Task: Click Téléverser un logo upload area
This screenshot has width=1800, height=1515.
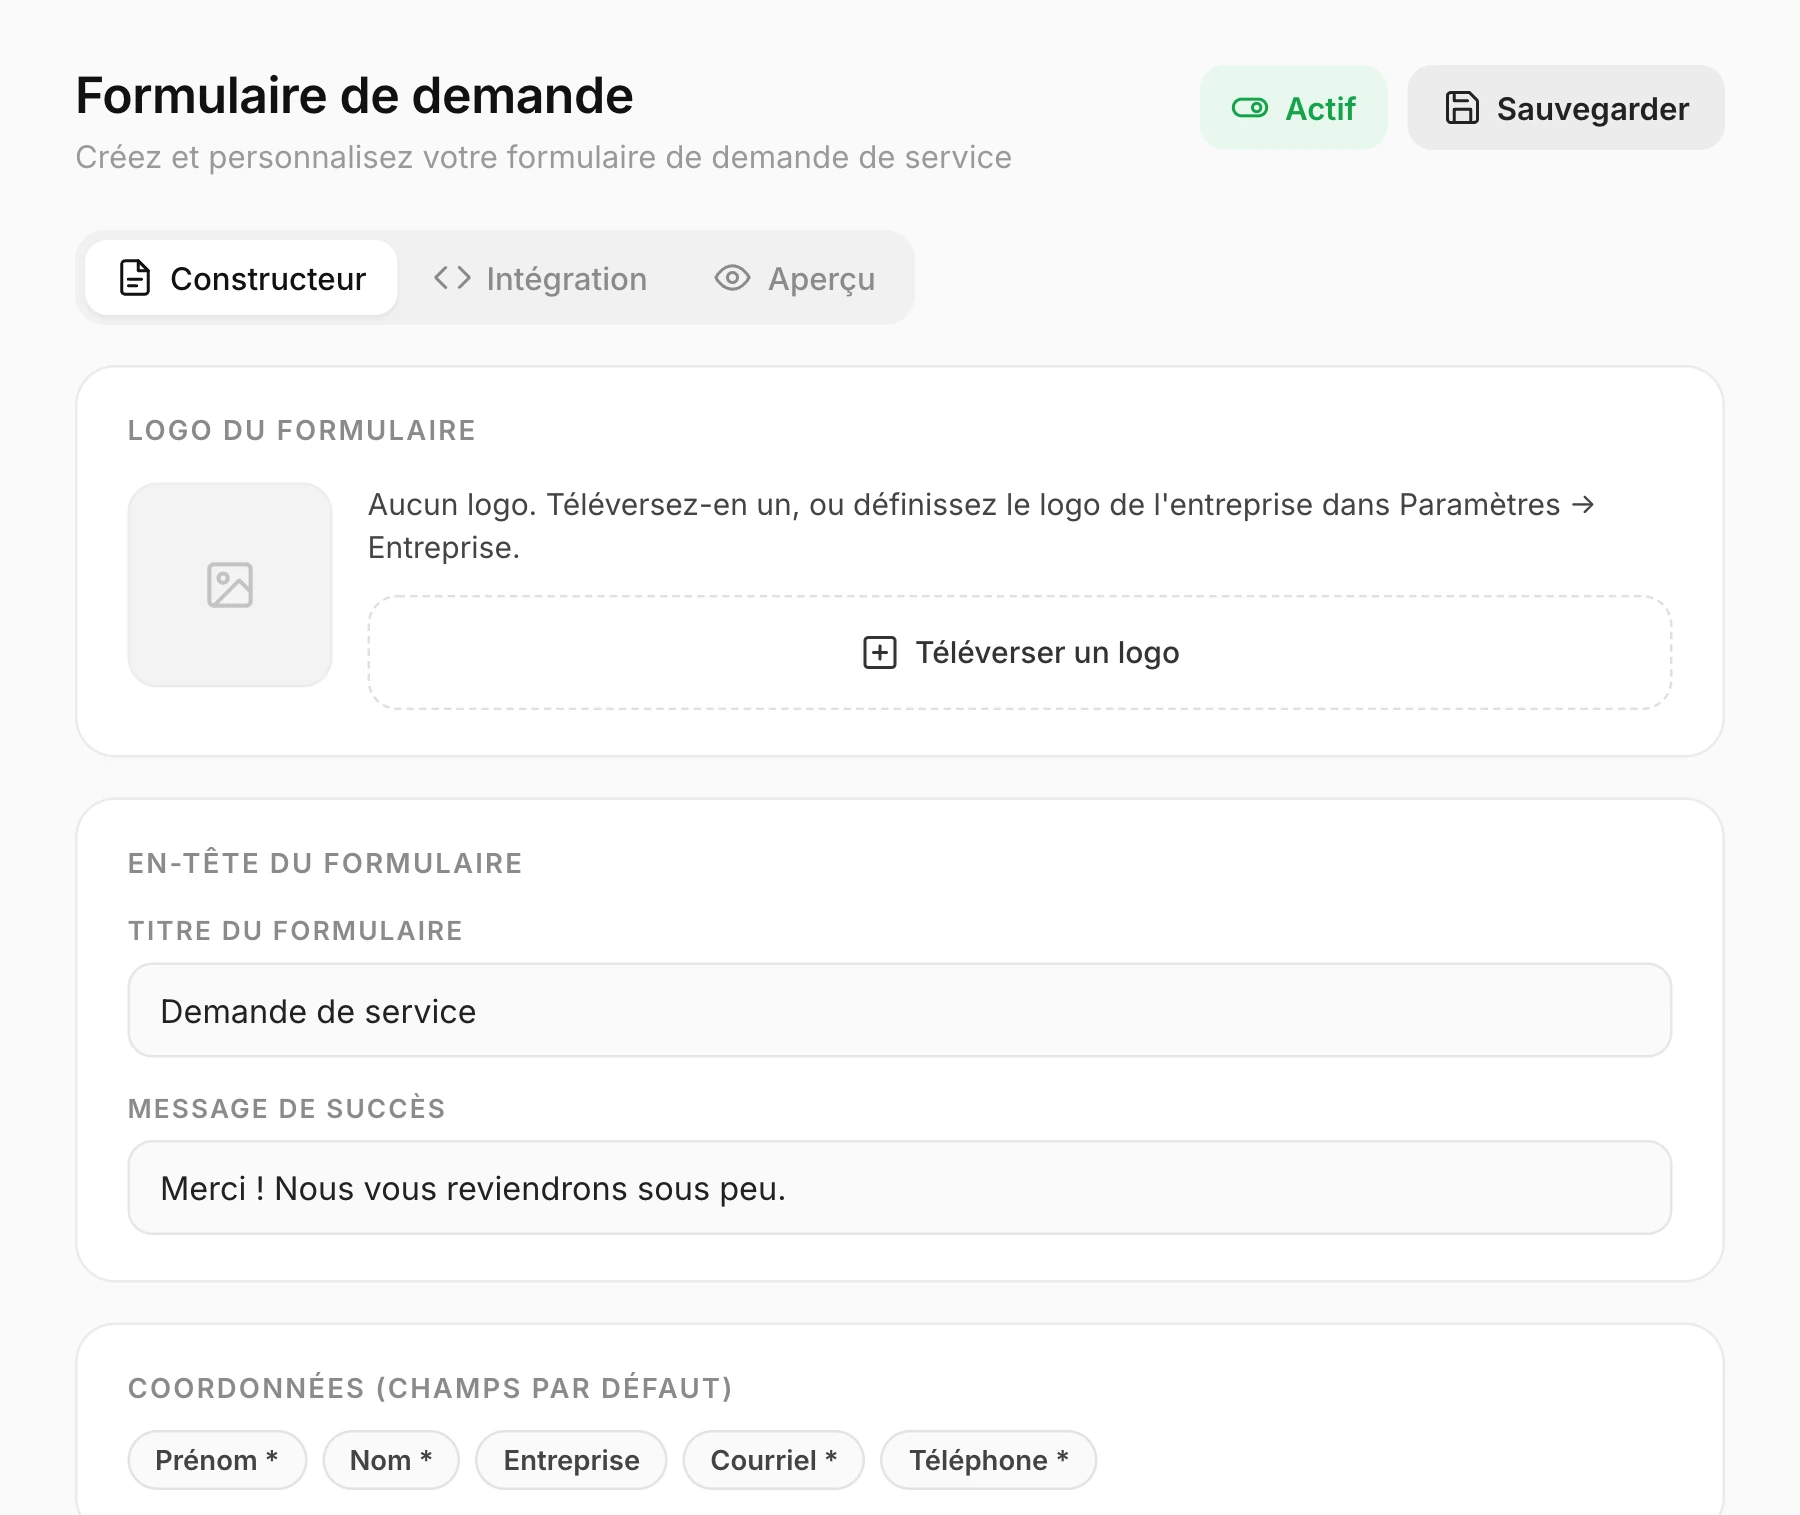Action: [x=1020, y=653]
